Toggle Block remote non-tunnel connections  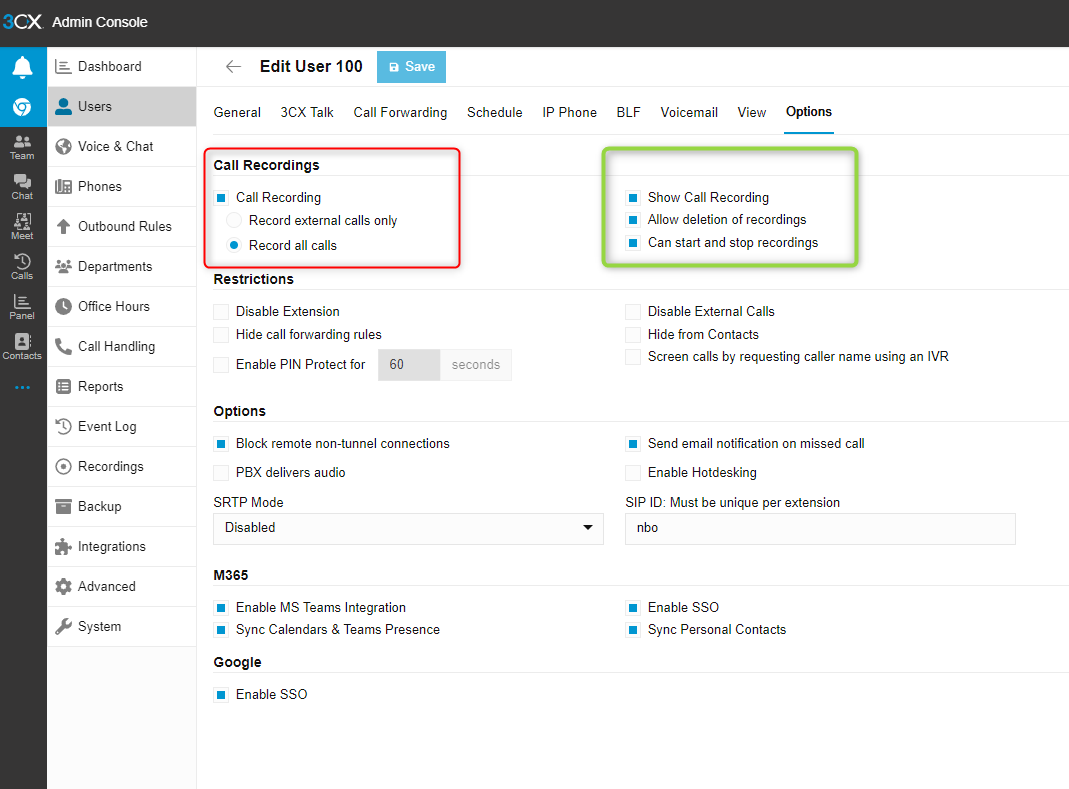pos(221,444)
